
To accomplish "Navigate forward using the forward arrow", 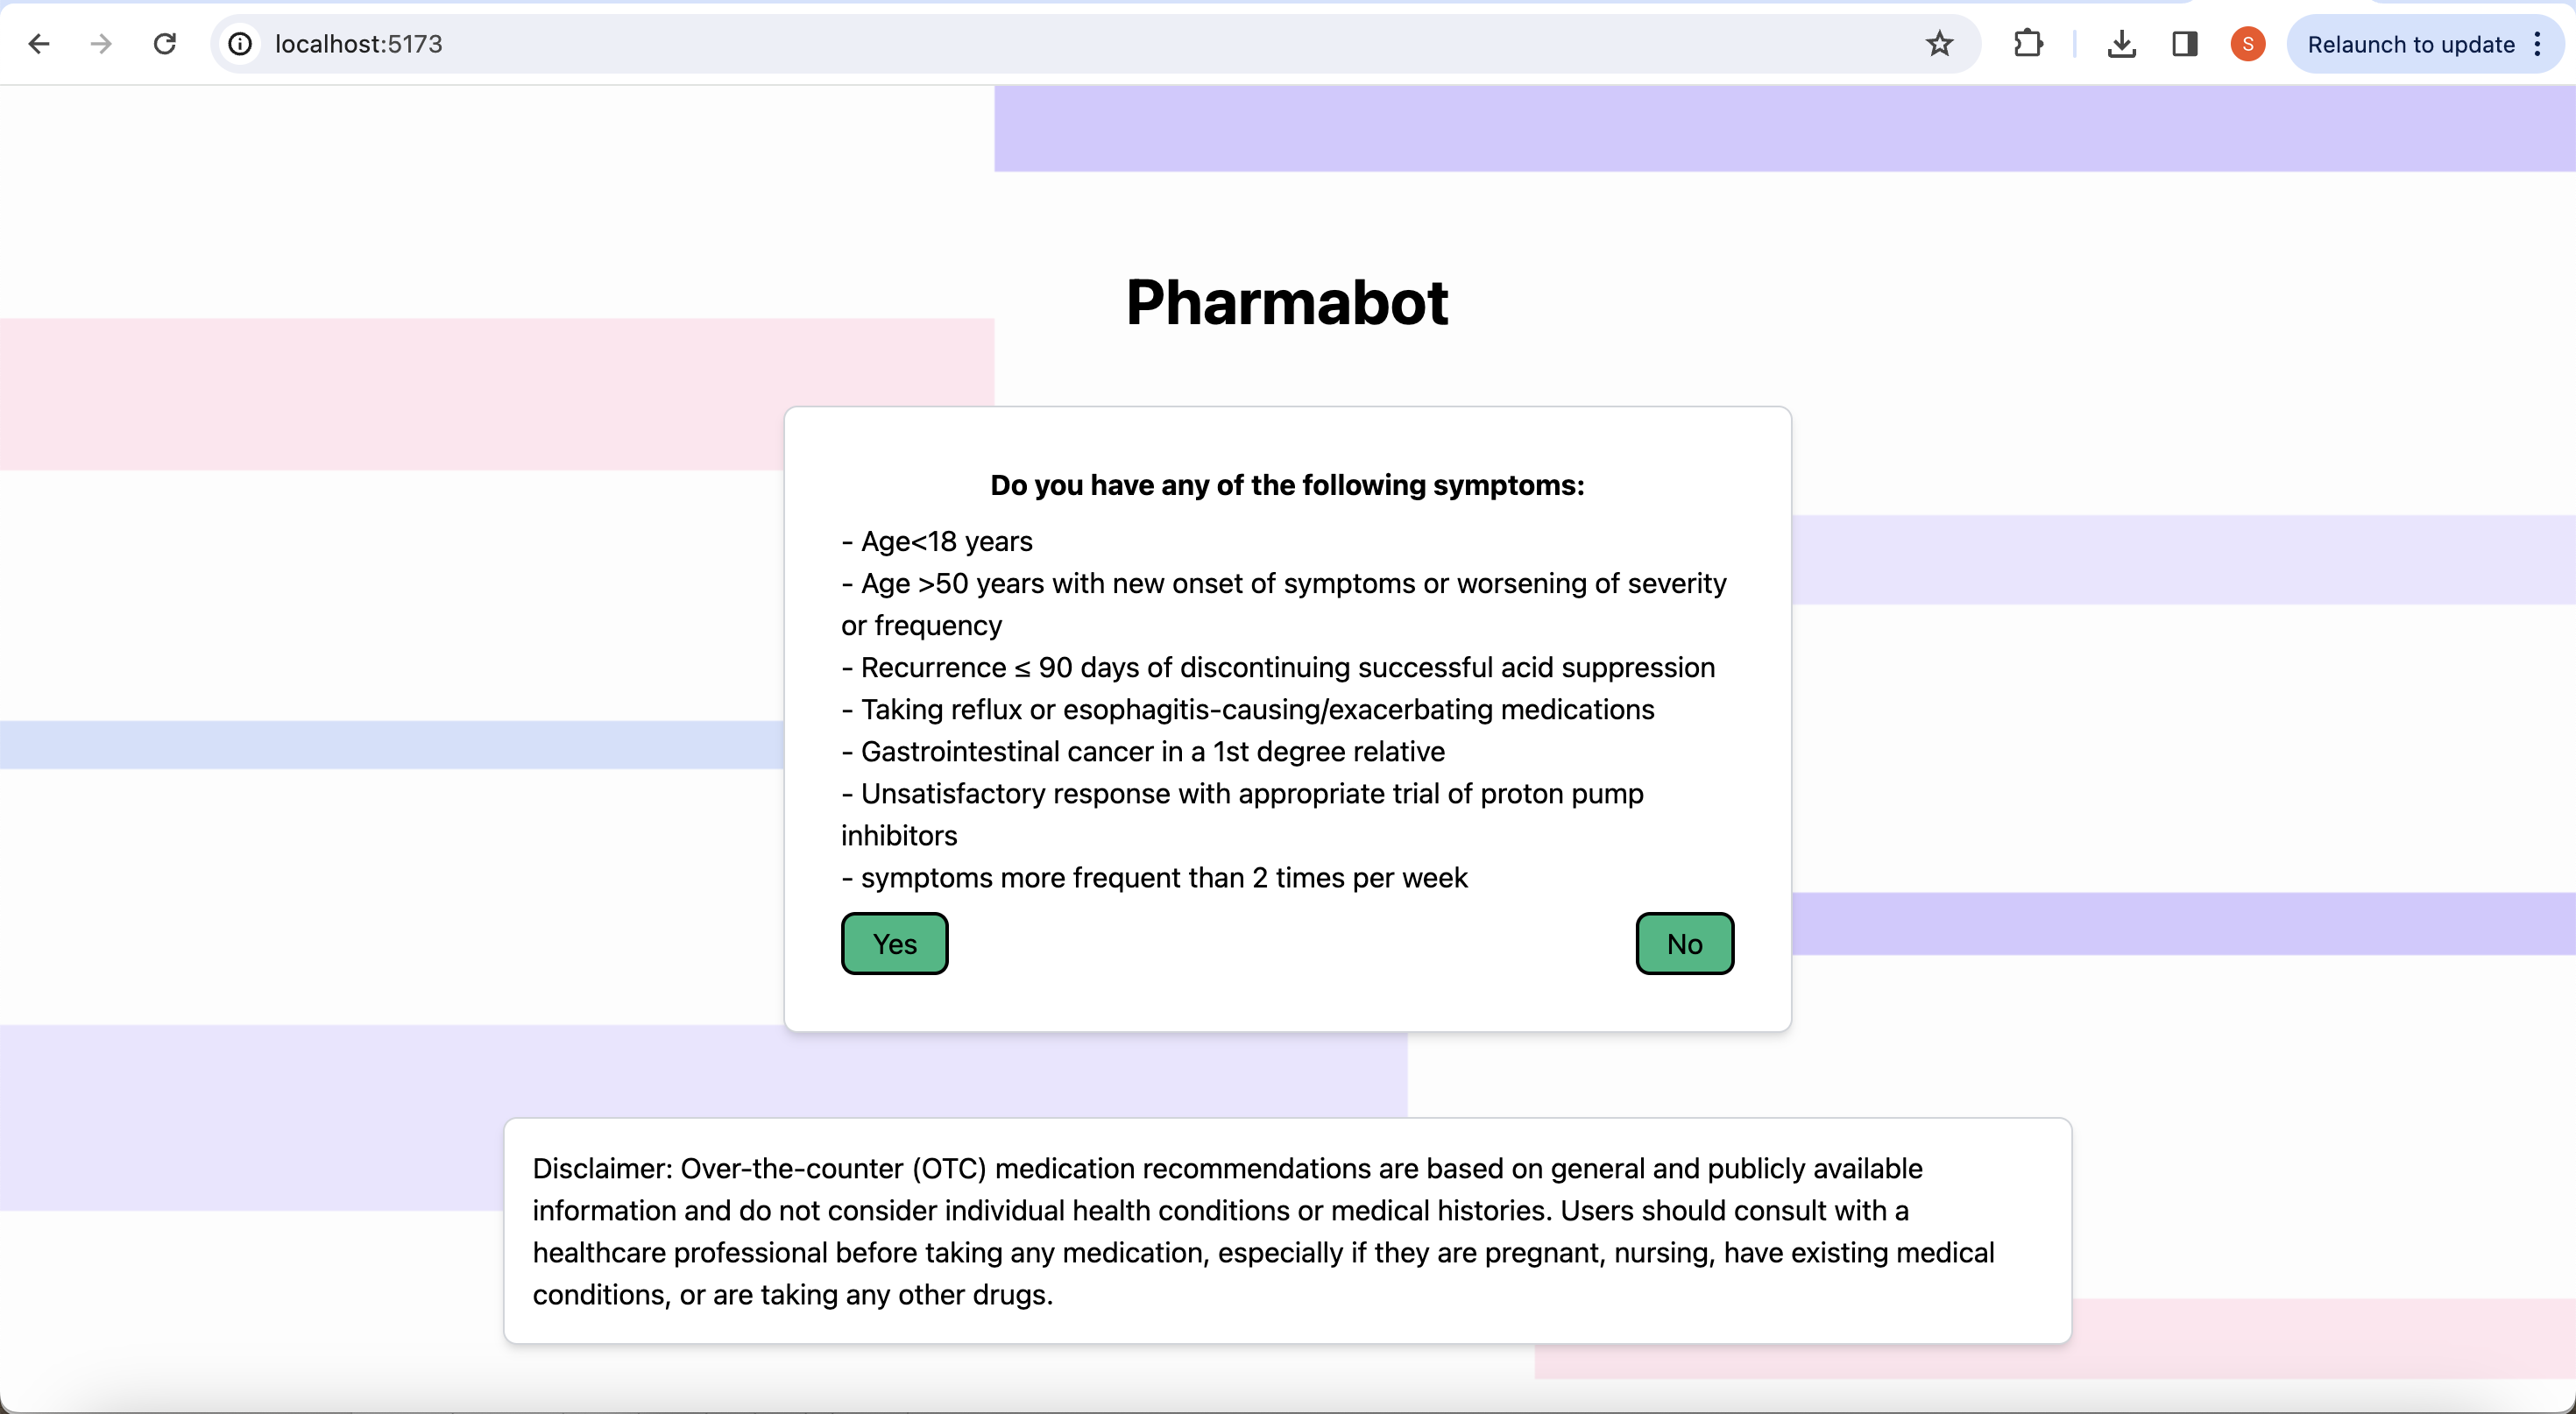I will (x=100, y=44).
